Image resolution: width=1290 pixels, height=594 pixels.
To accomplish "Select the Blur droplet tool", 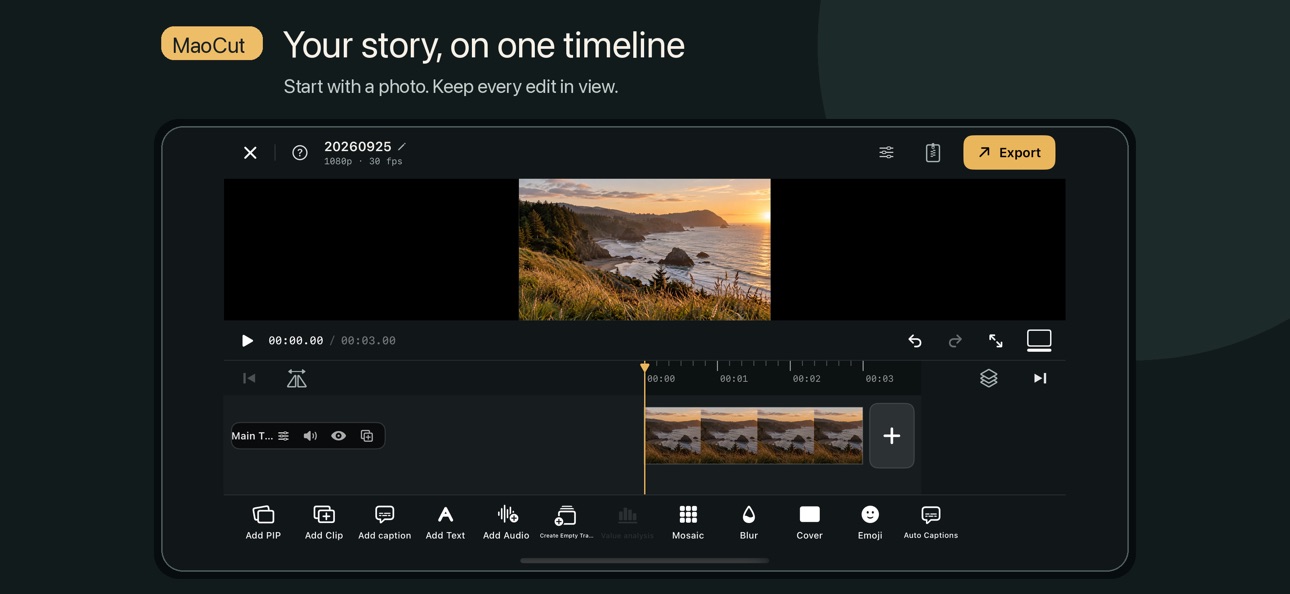I will pyautogui.click(x=749, y=522).
